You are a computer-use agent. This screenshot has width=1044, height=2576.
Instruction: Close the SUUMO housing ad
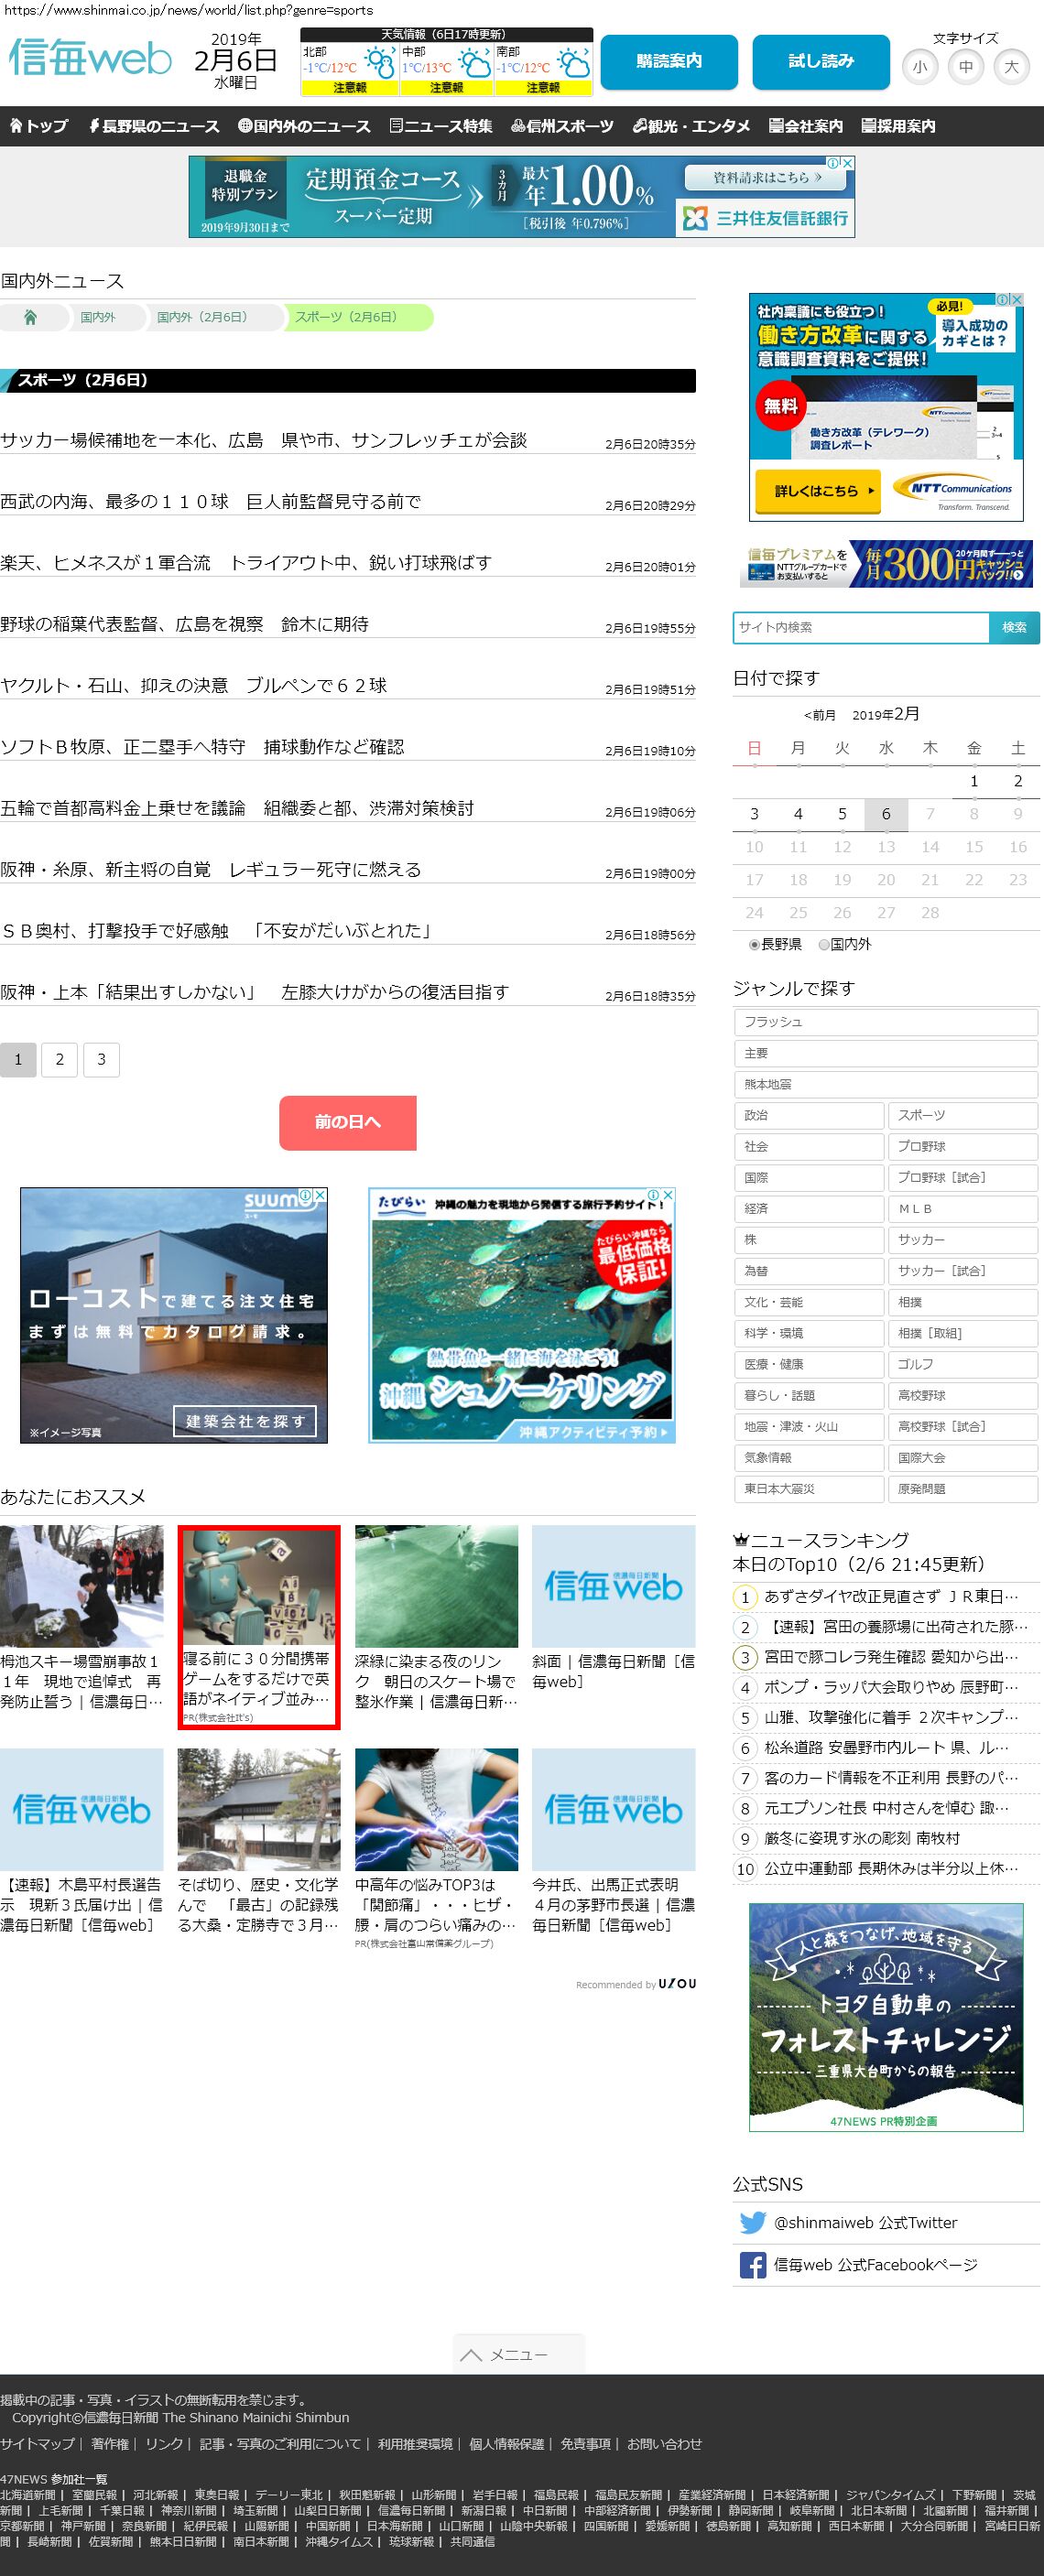pyautogui.click(x=320, y=1194)
